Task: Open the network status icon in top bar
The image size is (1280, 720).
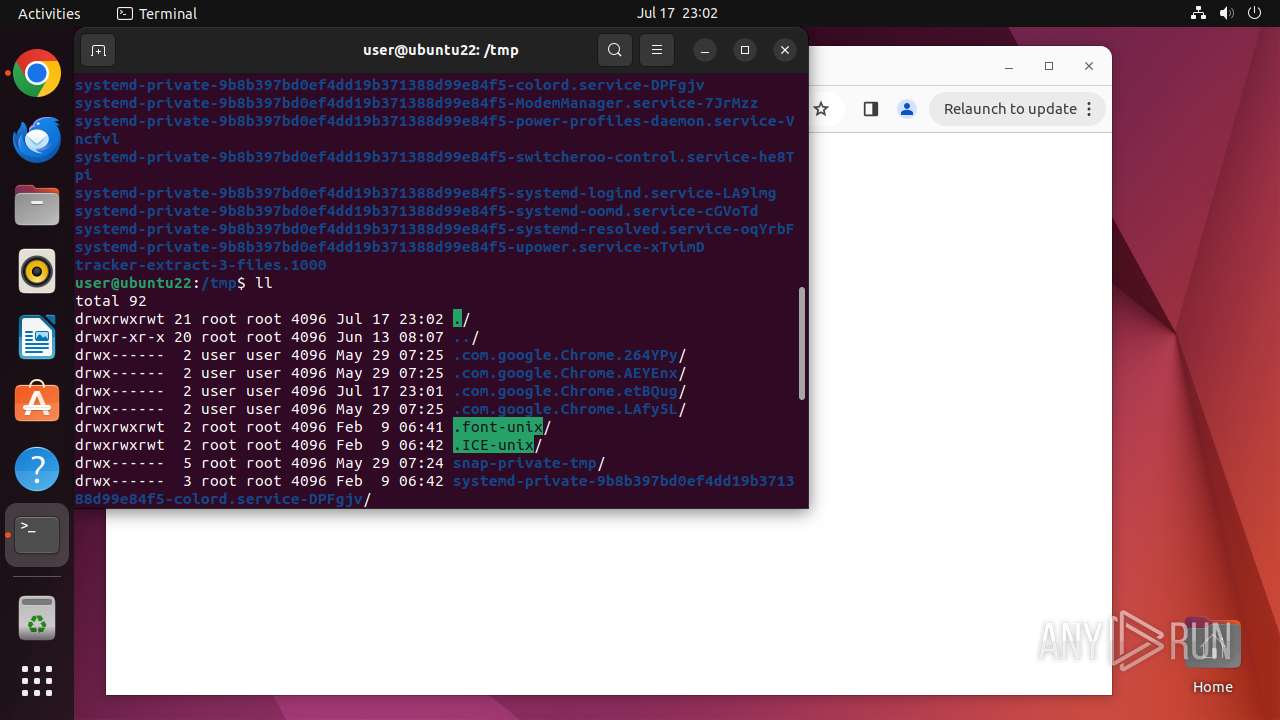Action: click(1199, 13)
